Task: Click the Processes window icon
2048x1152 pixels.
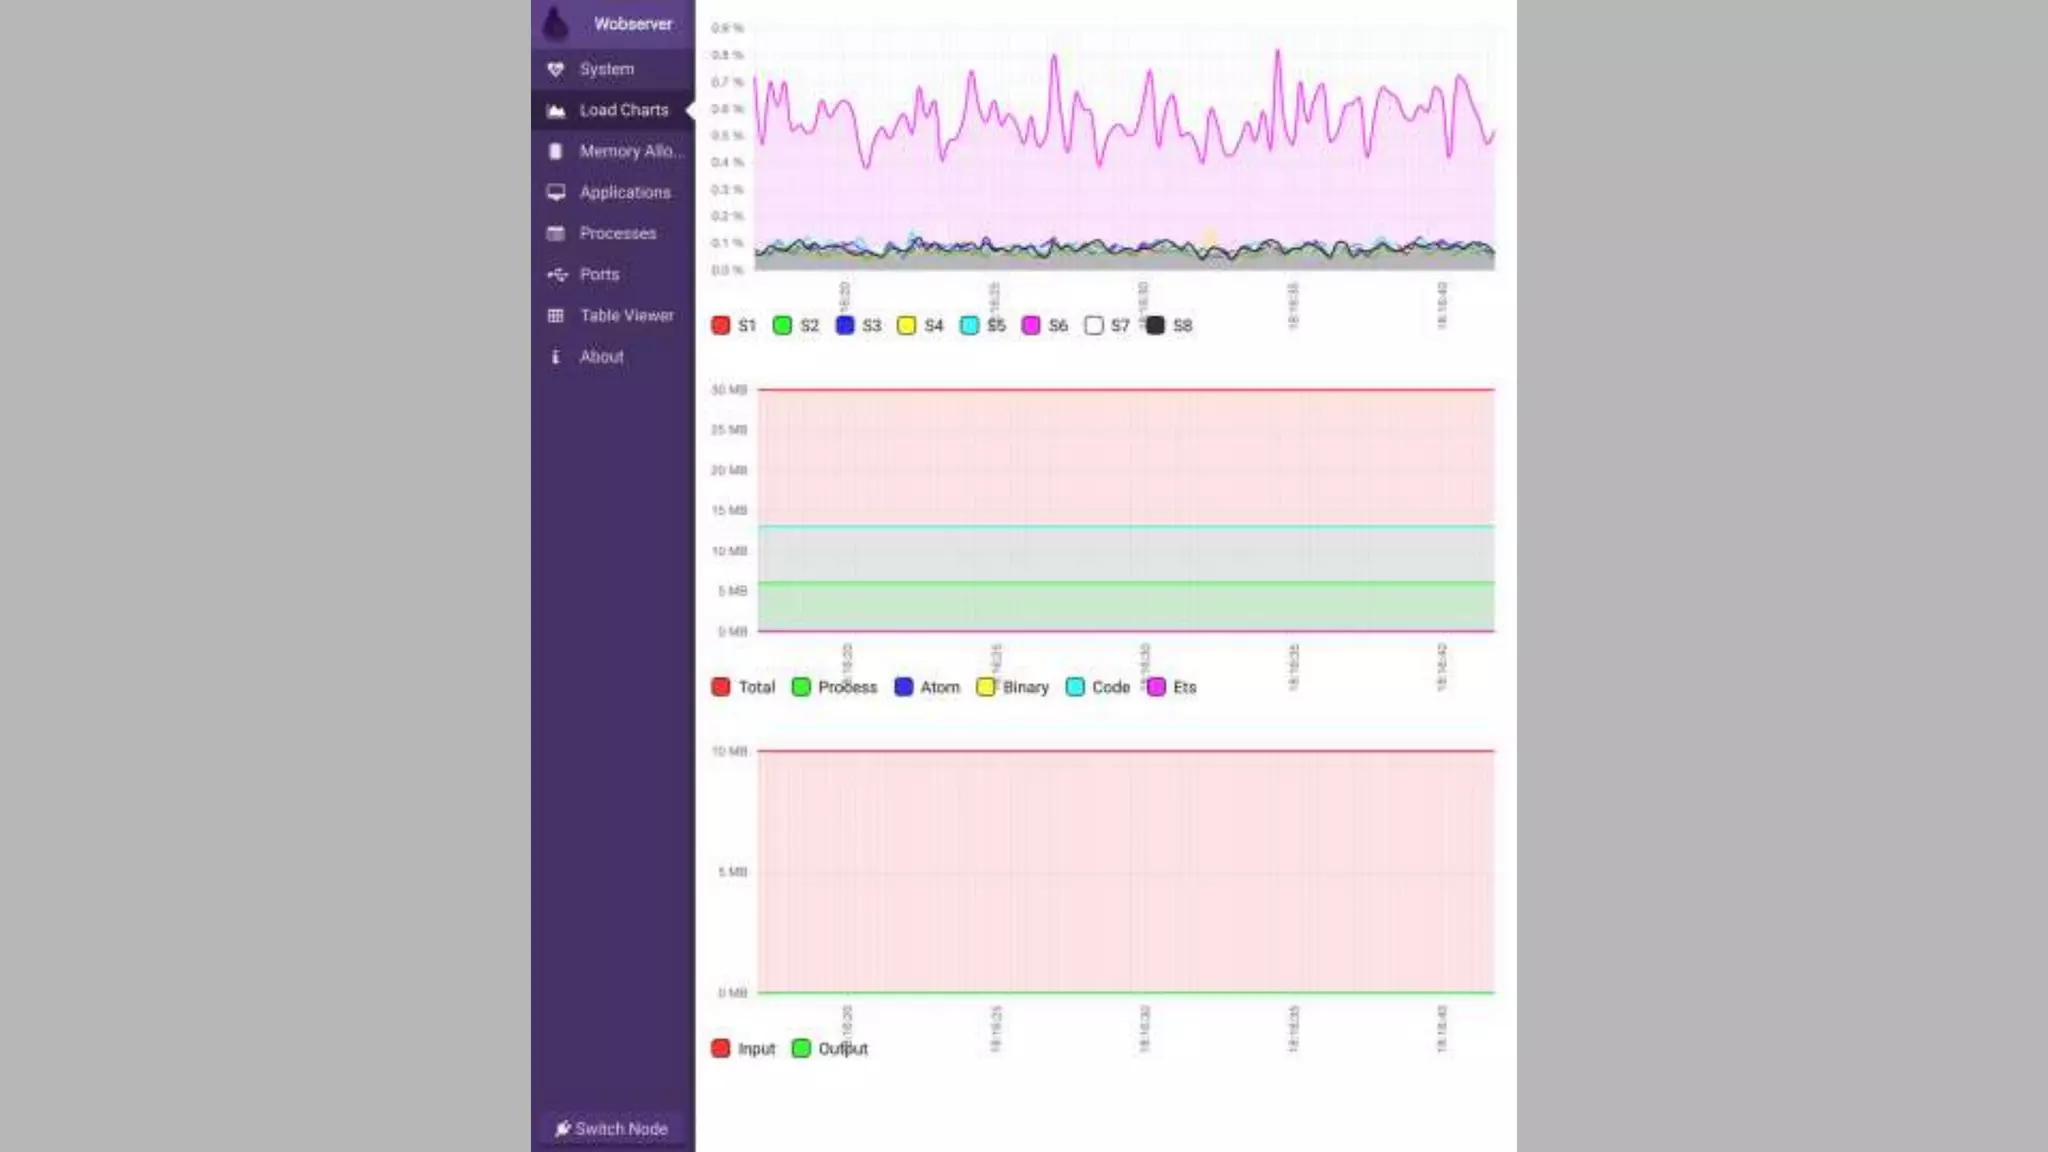Action: [556, 233]
